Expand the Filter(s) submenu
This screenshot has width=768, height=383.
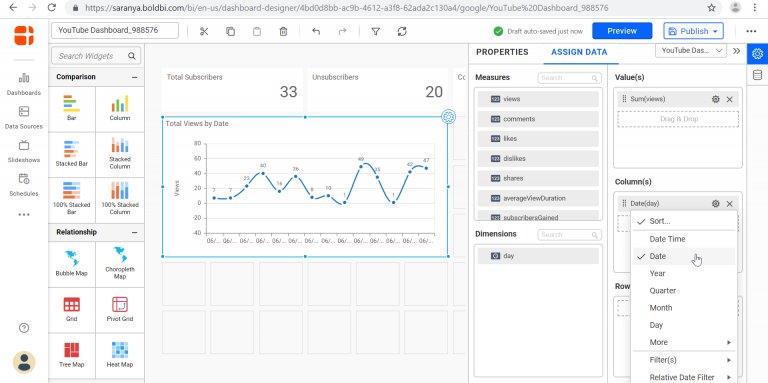(x=685, y=360)
